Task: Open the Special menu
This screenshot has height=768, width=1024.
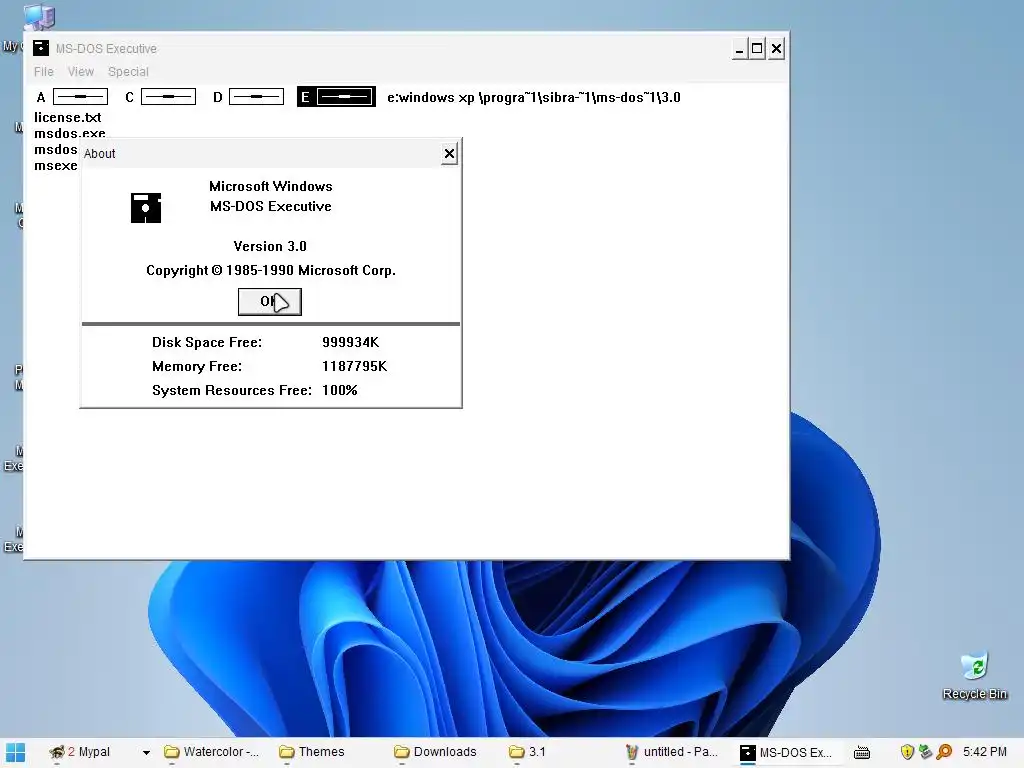Action: click(128, 72)
